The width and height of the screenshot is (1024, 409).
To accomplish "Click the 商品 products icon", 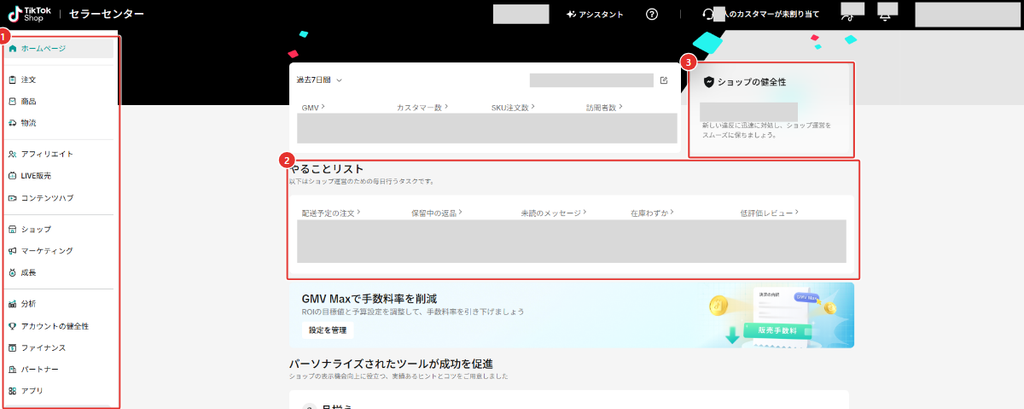I will pyautogui.click(x=12, y=101).
